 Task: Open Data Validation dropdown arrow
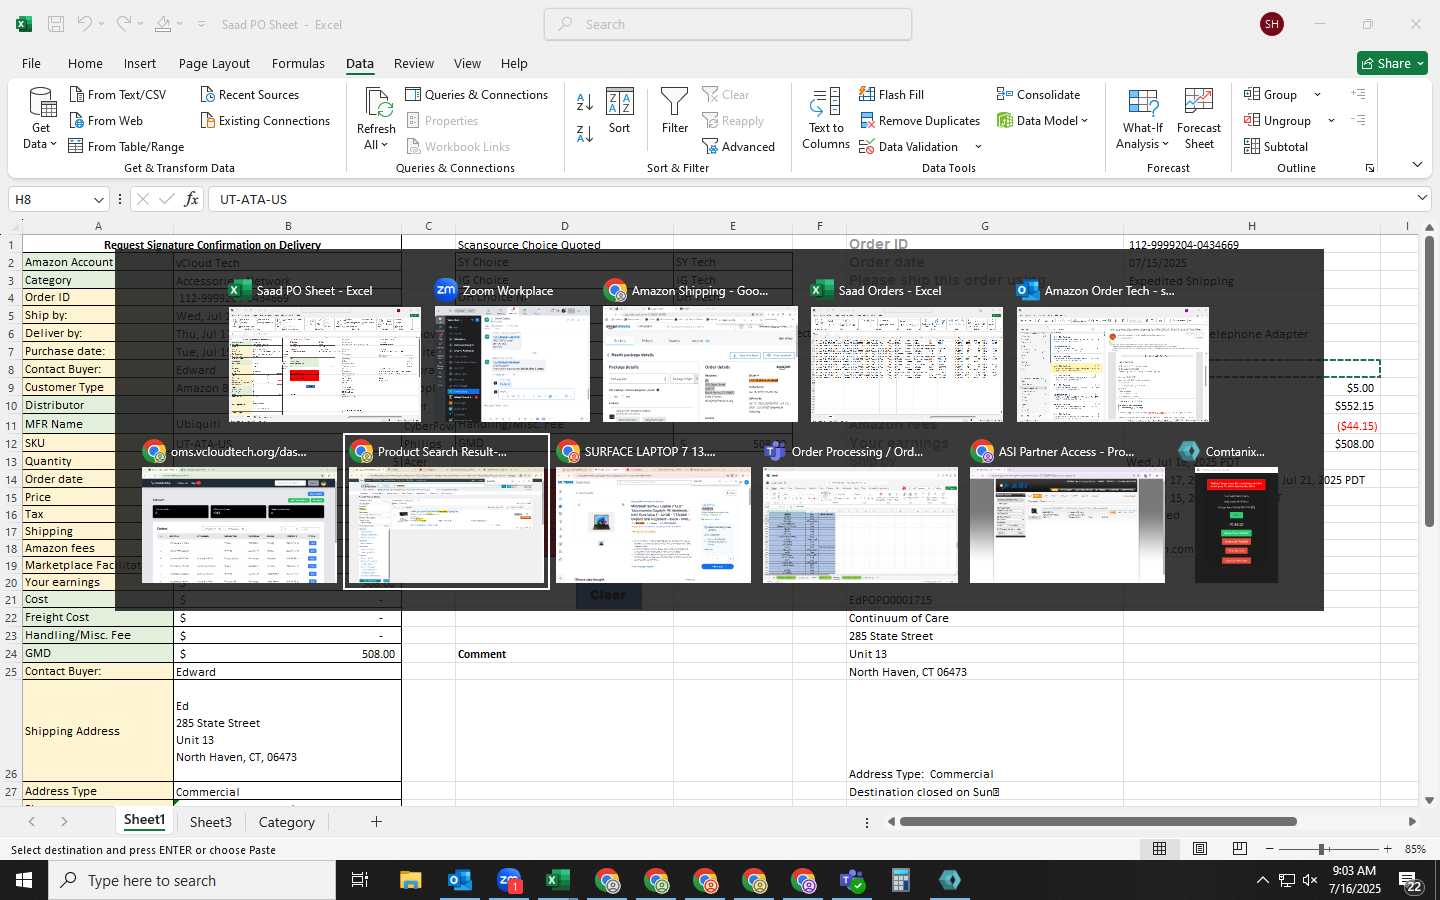coord(978,147)
